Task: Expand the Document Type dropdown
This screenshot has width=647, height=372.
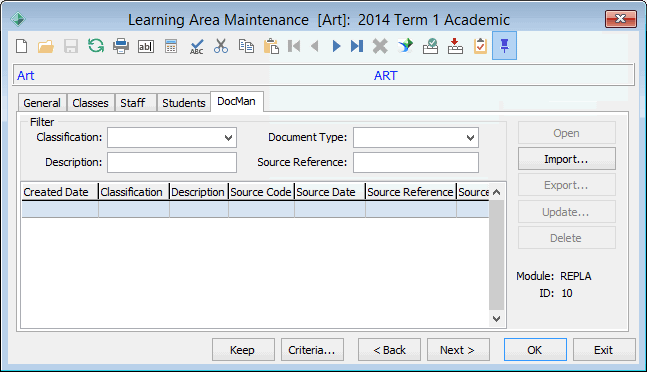Action: [470, 138]
